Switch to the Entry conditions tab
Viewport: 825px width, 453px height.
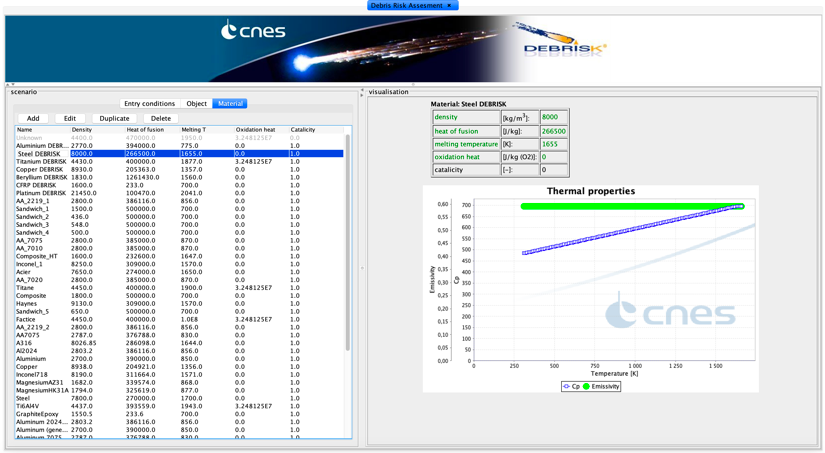(x=149, y=104)
